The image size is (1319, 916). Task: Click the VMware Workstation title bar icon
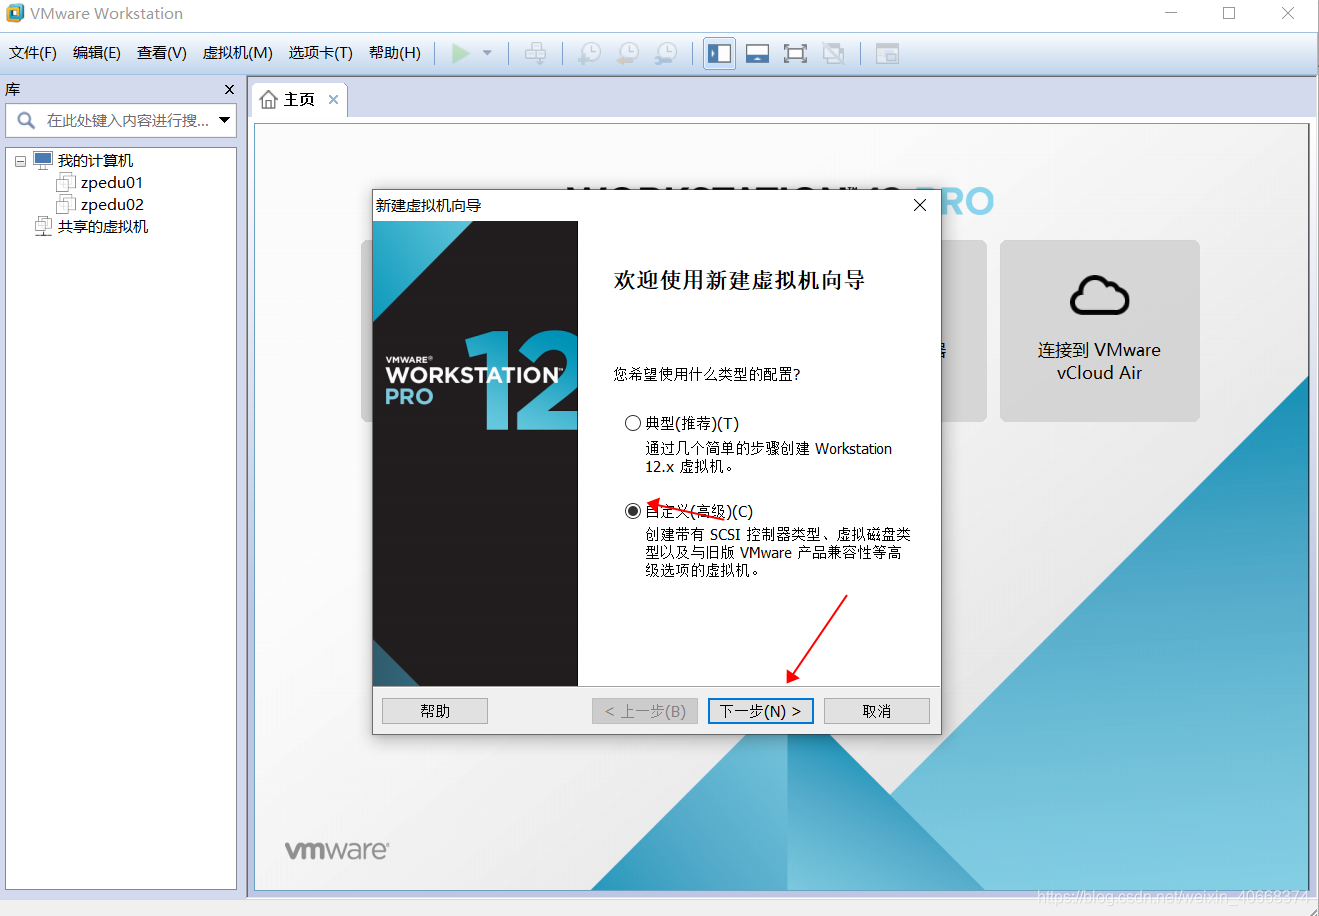[x=15, y=13]
